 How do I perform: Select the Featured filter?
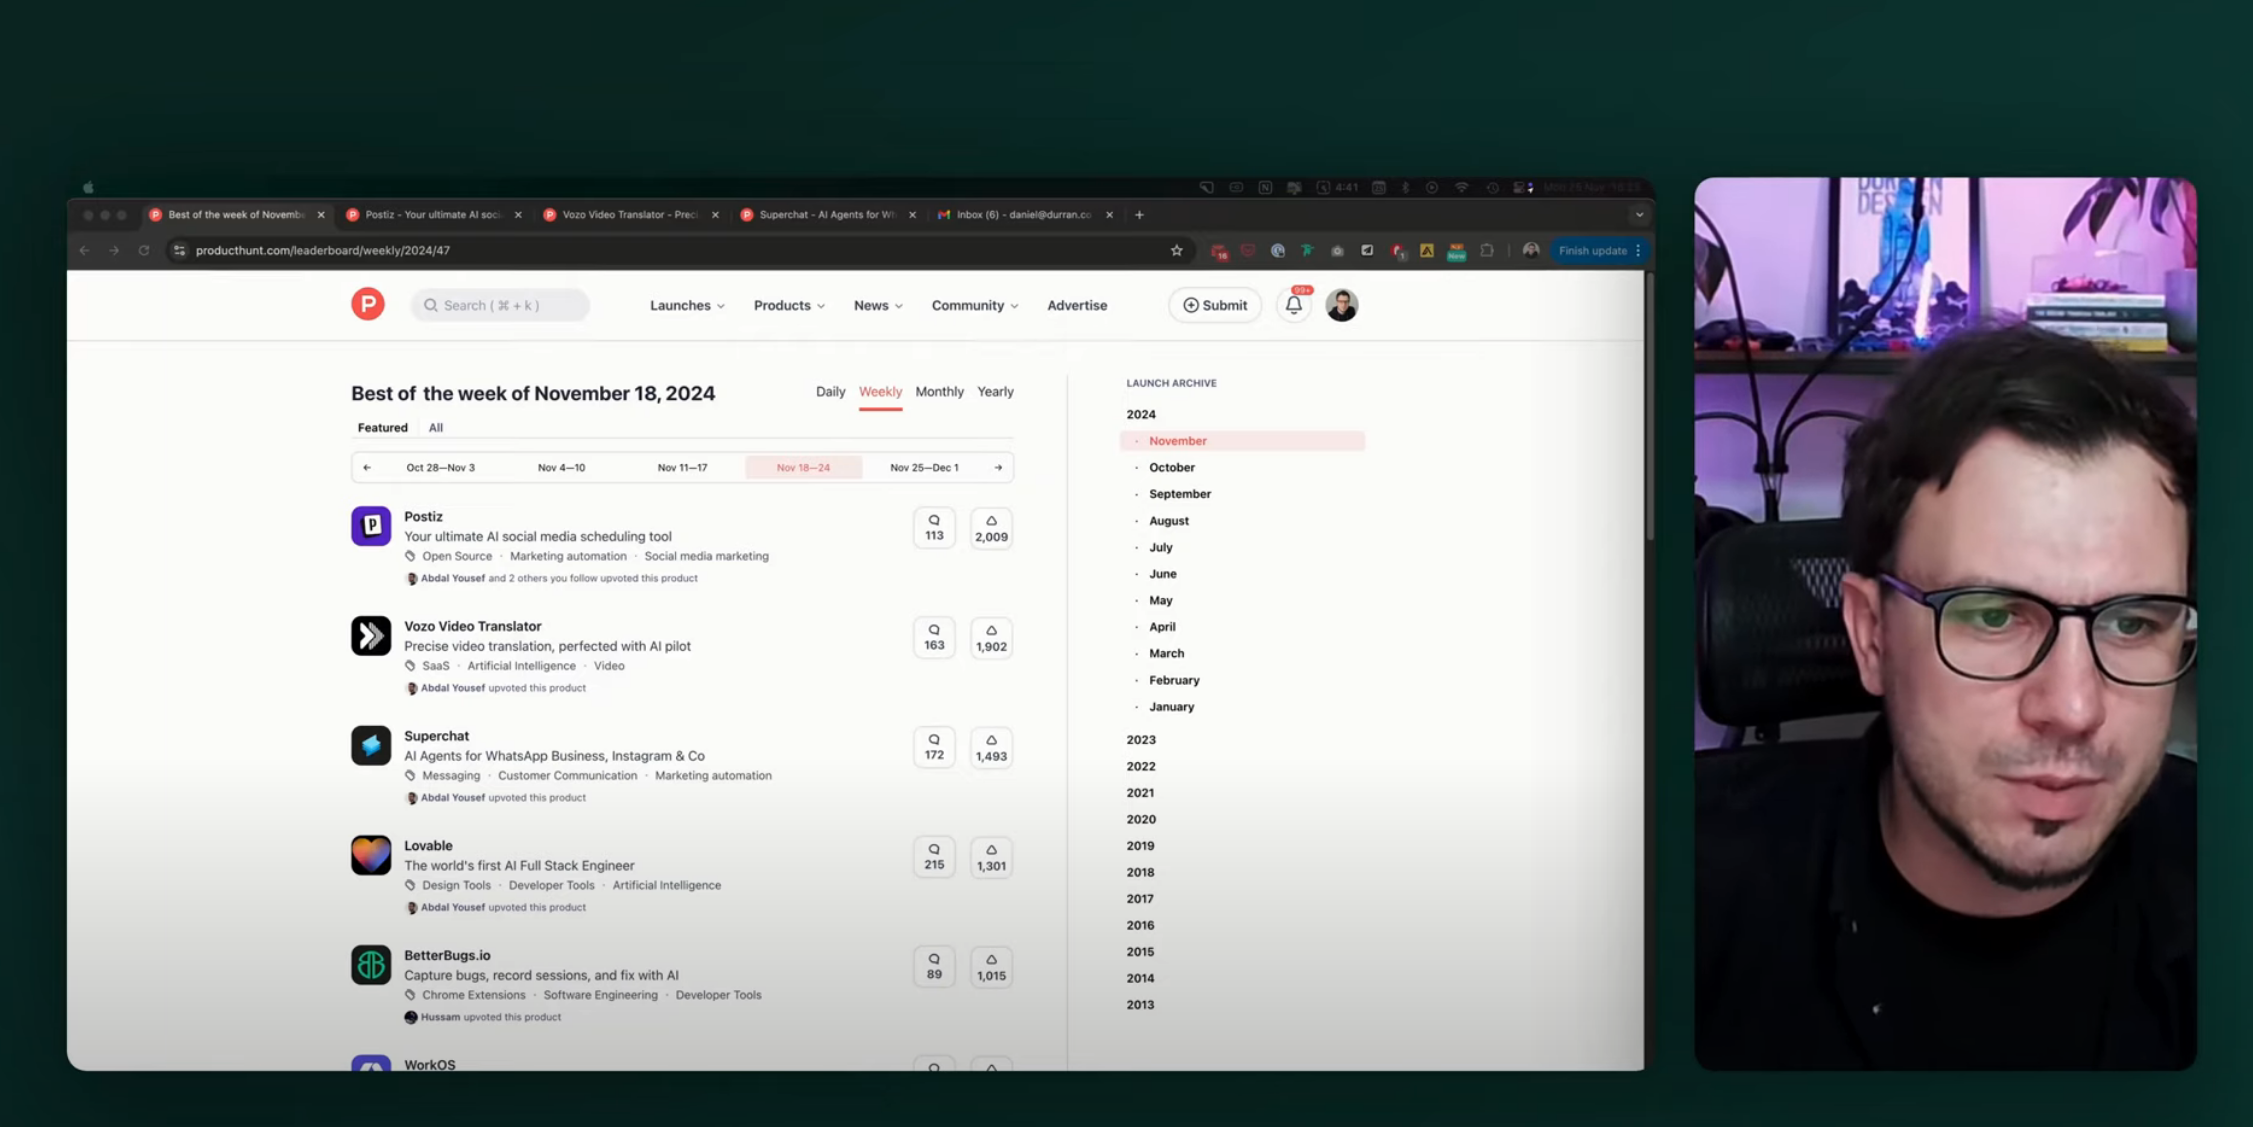pos(382,427)
